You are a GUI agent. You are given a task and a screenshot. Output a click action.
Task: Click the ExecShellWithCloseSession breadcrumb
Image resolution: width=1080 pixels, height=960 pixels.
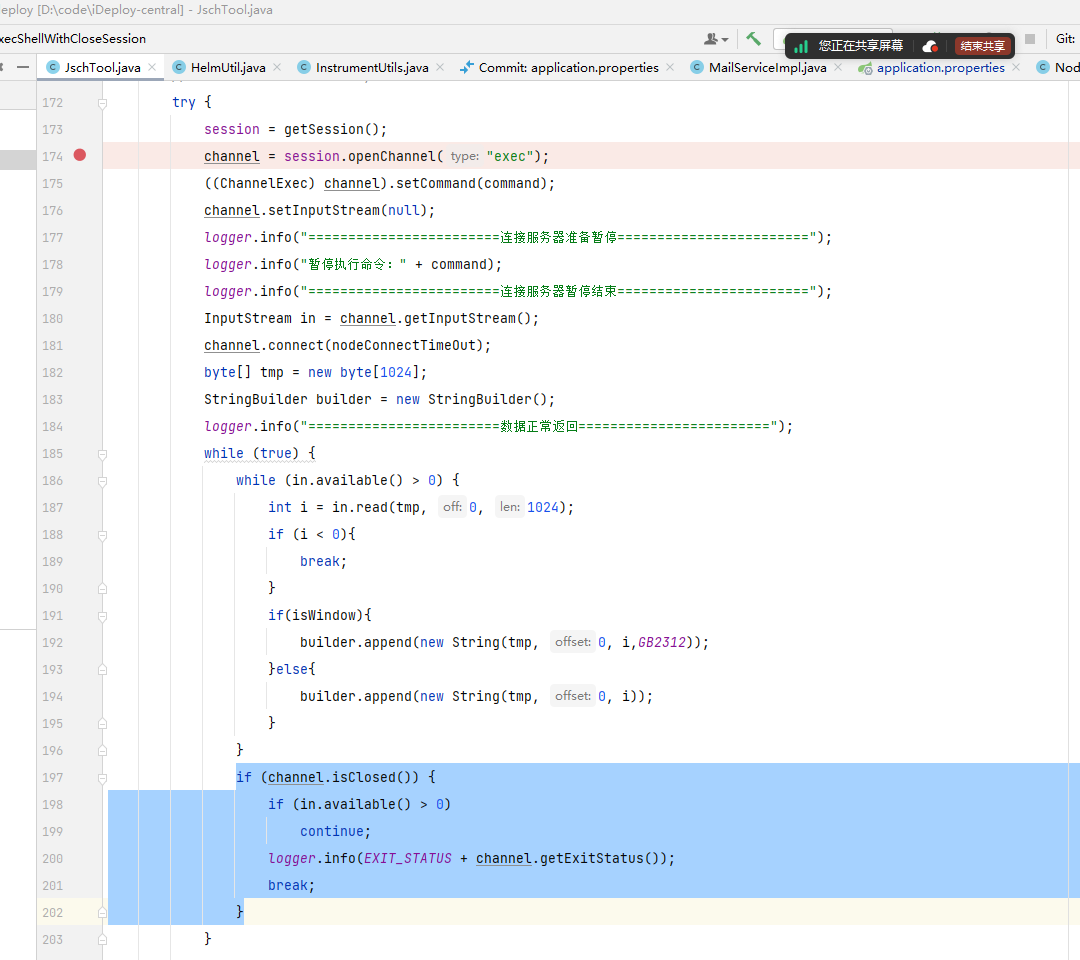point(73,39)
